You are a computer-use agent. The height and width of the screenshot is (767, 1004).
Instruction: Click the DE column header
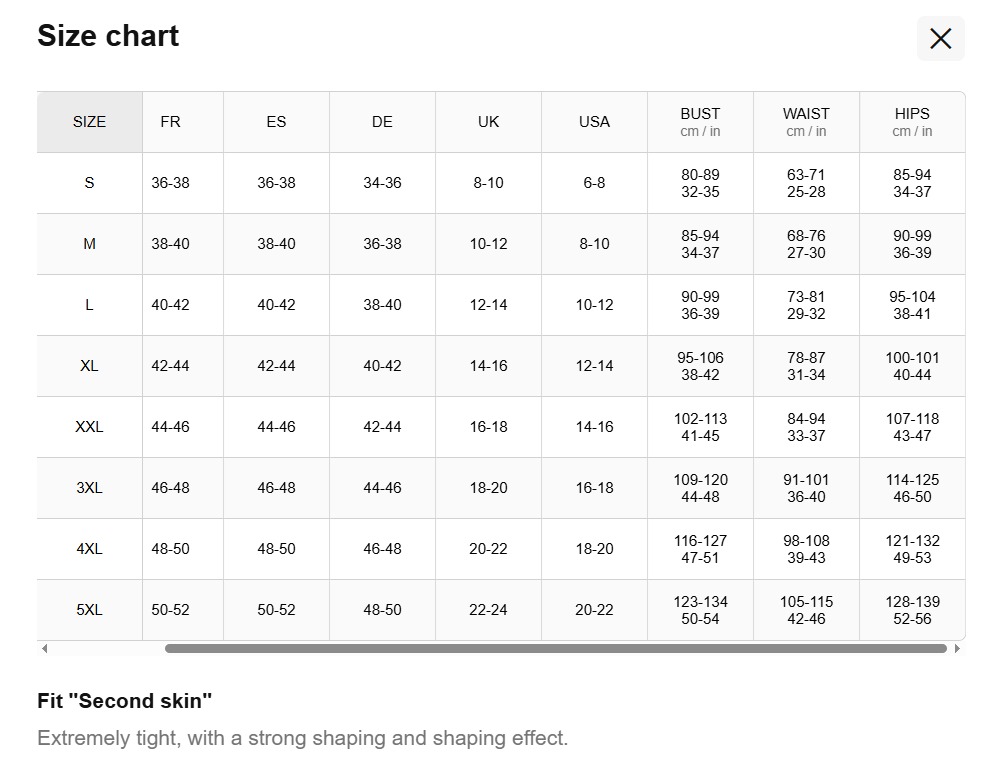tap(382, 122)
